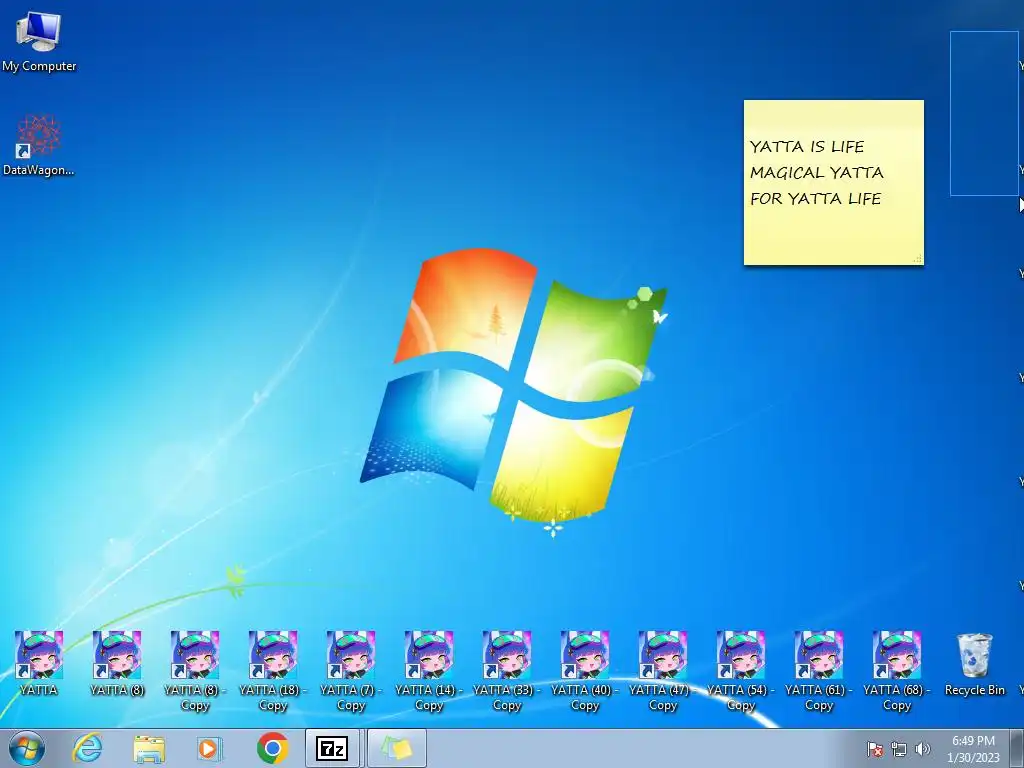1024x768 pixels.
Task: Click the line FOR YATTA LIFE in the note
Action: coord(816,199)
